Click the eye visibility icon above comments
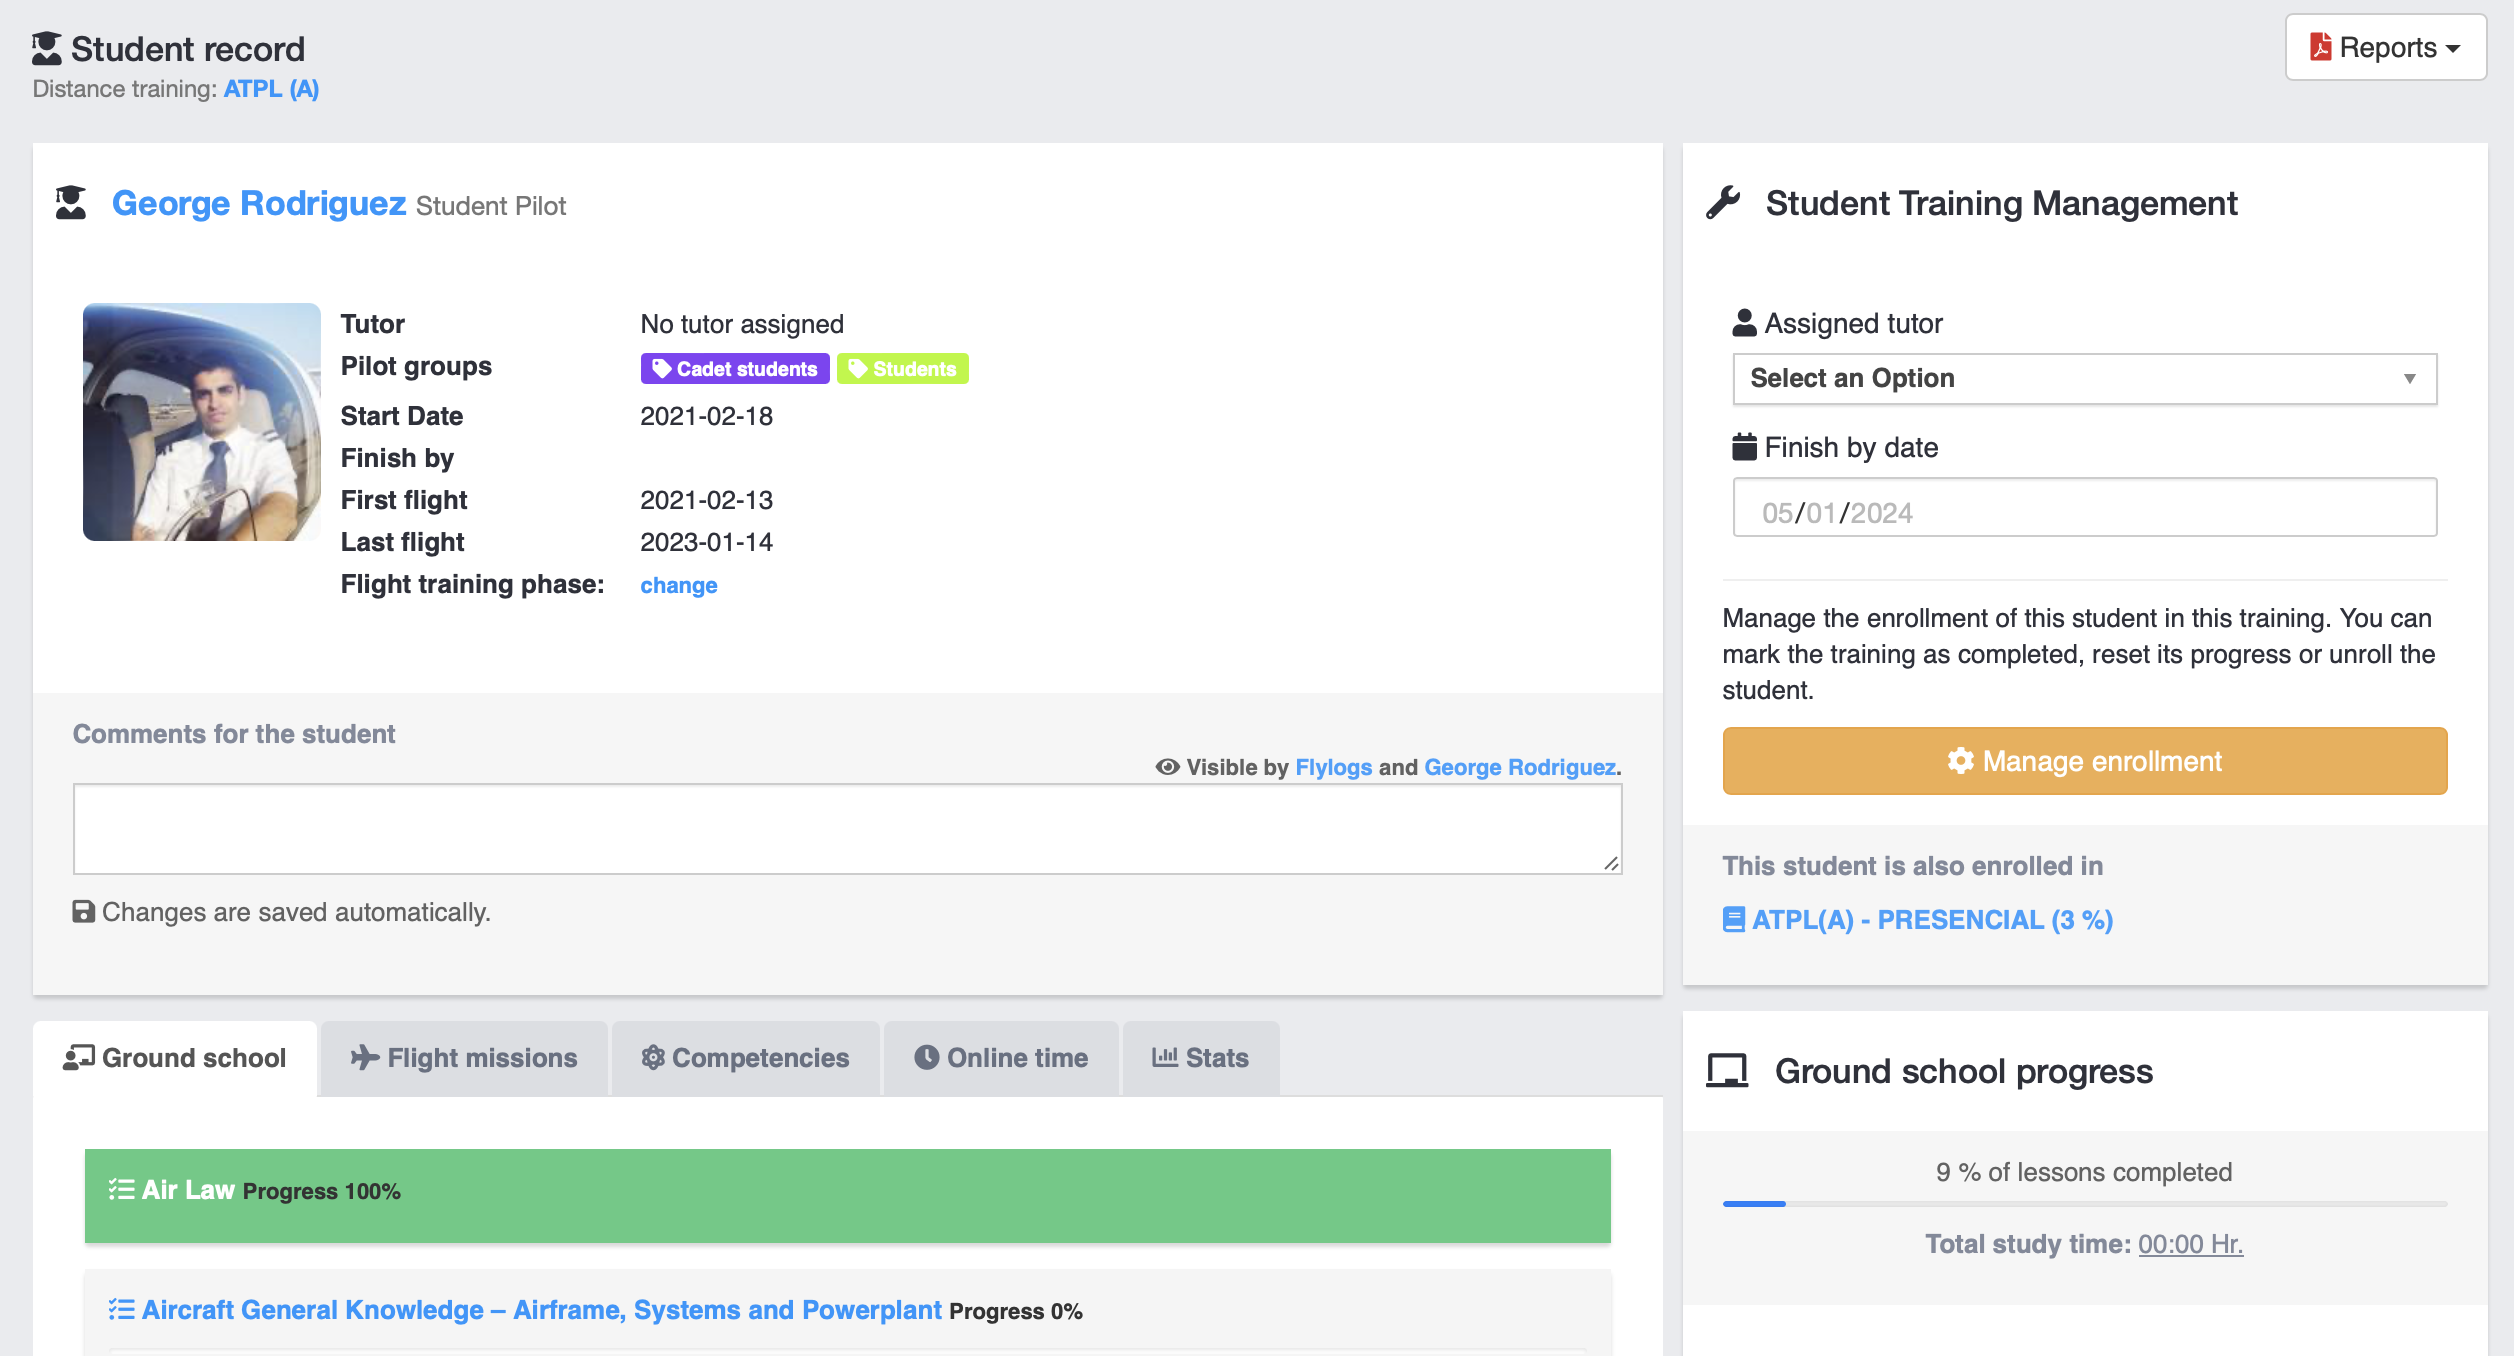 1167,767
